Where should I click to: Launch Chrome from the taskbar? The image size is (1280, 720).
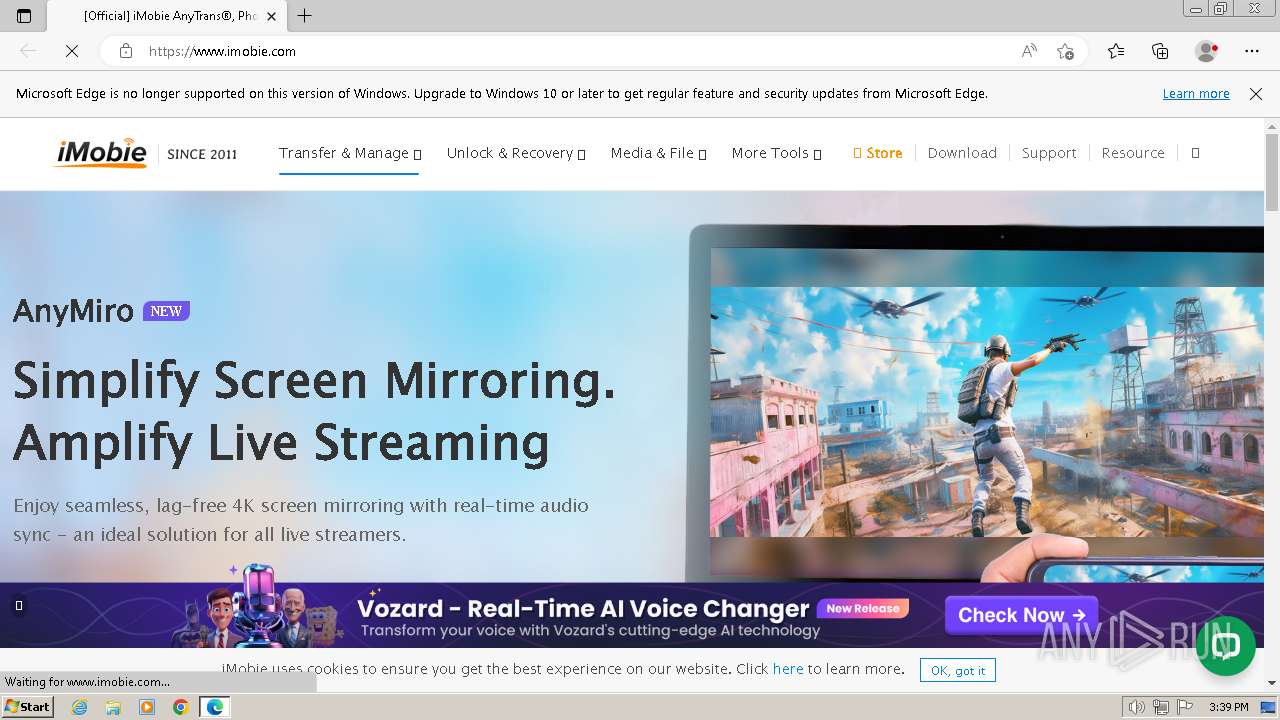pos(180,707)
